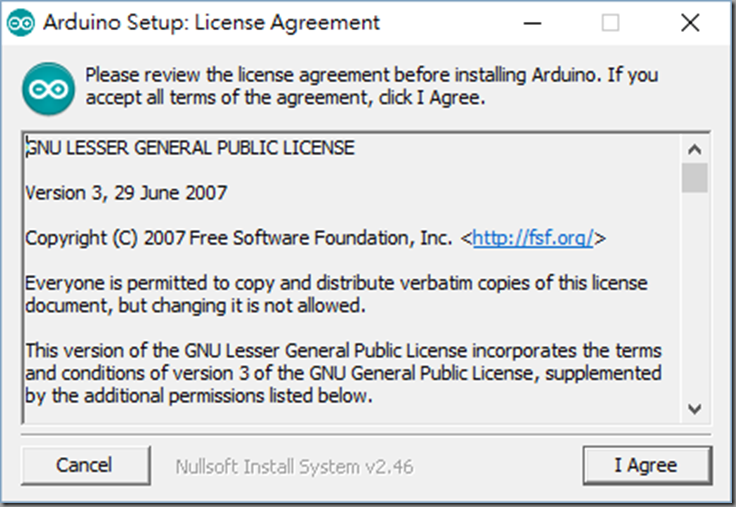Click the large Arduino infinity logo
This screenshot has width=736, height=507.
[48, 89]
